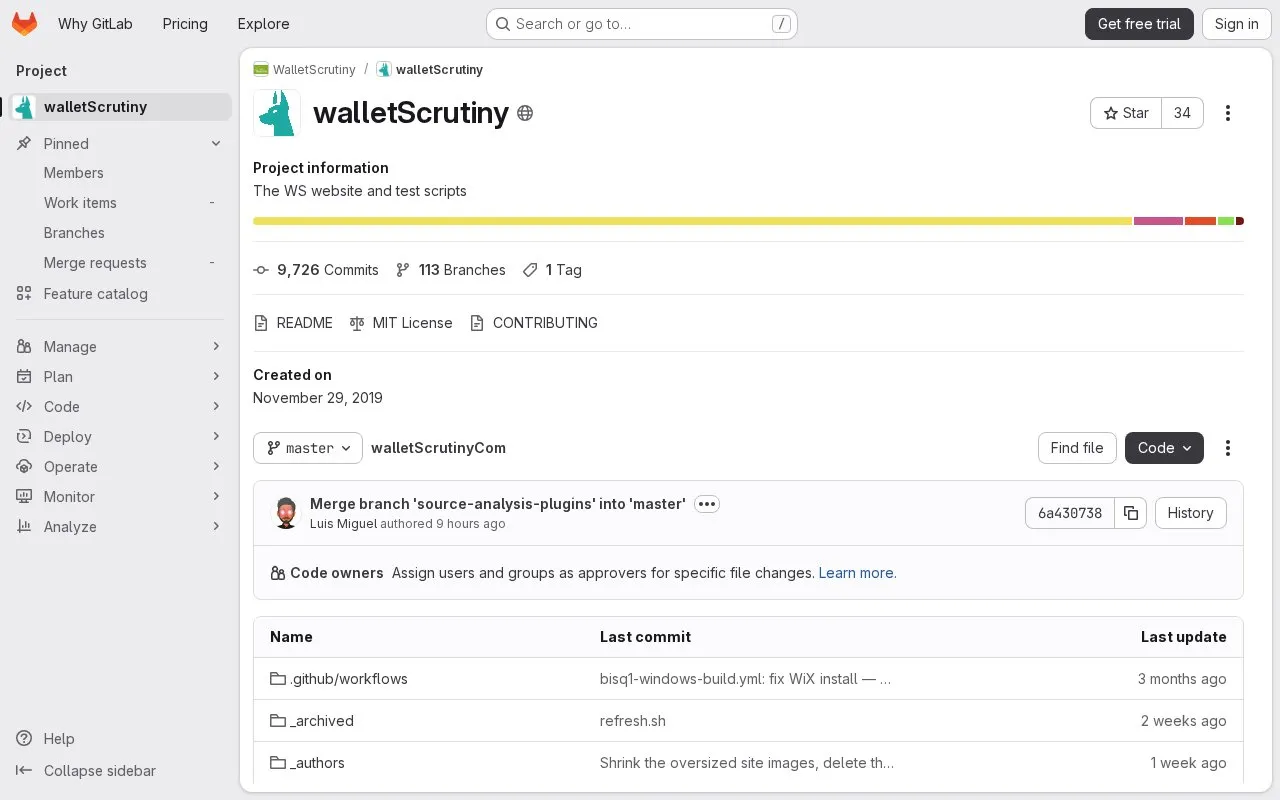Expand the Monitor section
The image size is (1280, 800).
click(120, 497)
